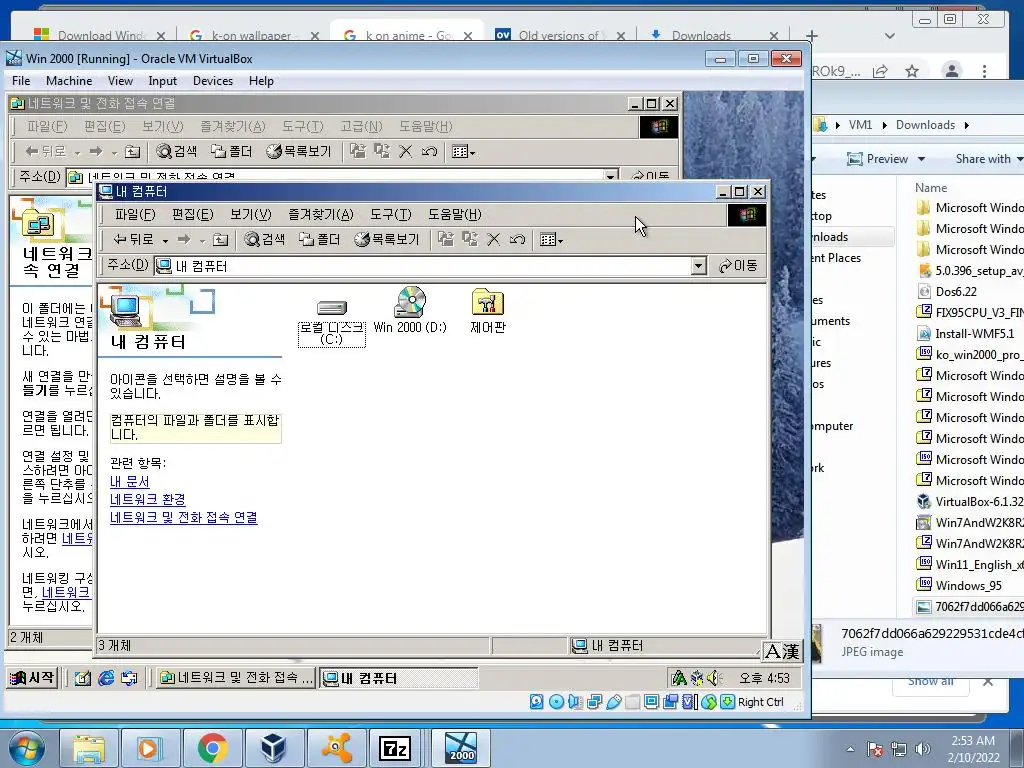Open 고급(N) menu in network connections window

[x=361, y=126]
